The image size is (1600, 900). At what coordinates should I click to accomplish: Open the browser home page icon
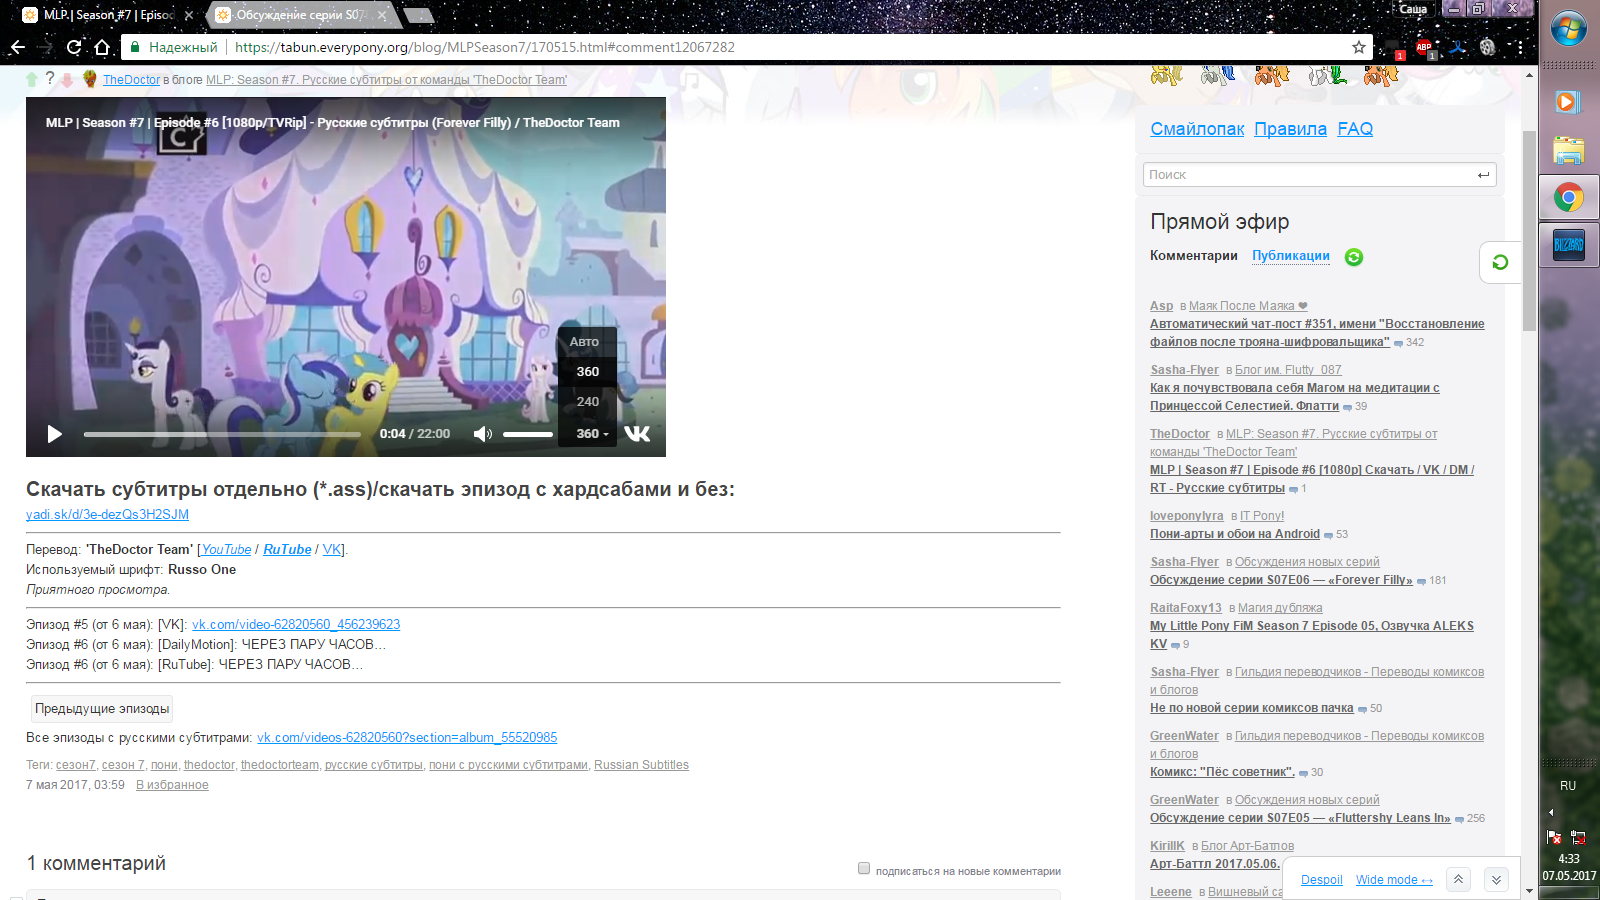point(102,47)
